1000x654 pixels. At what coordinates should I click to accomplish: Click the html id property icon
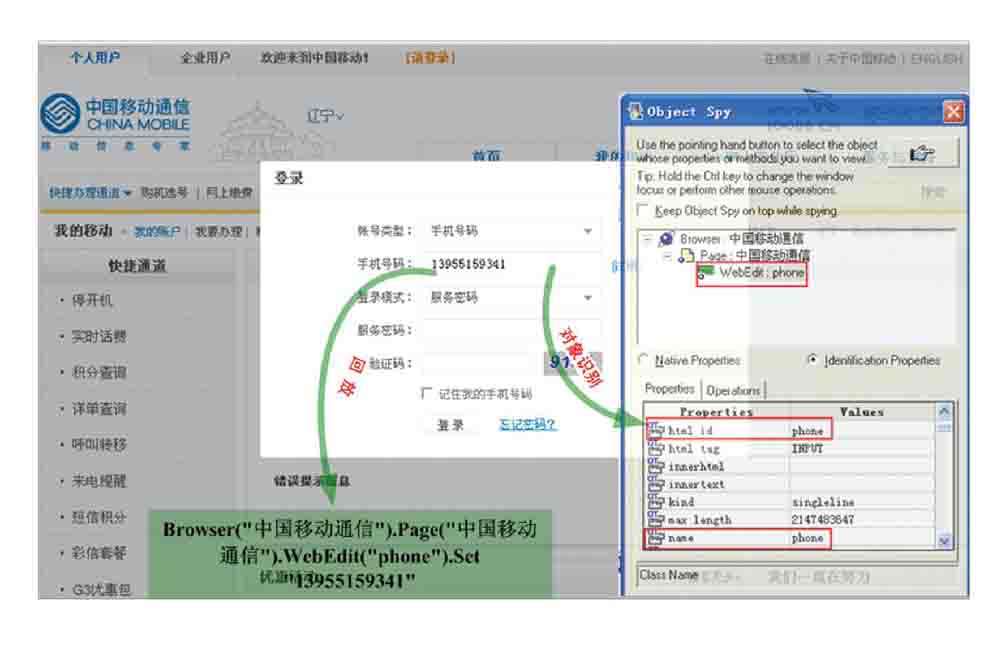coord(656,430)
